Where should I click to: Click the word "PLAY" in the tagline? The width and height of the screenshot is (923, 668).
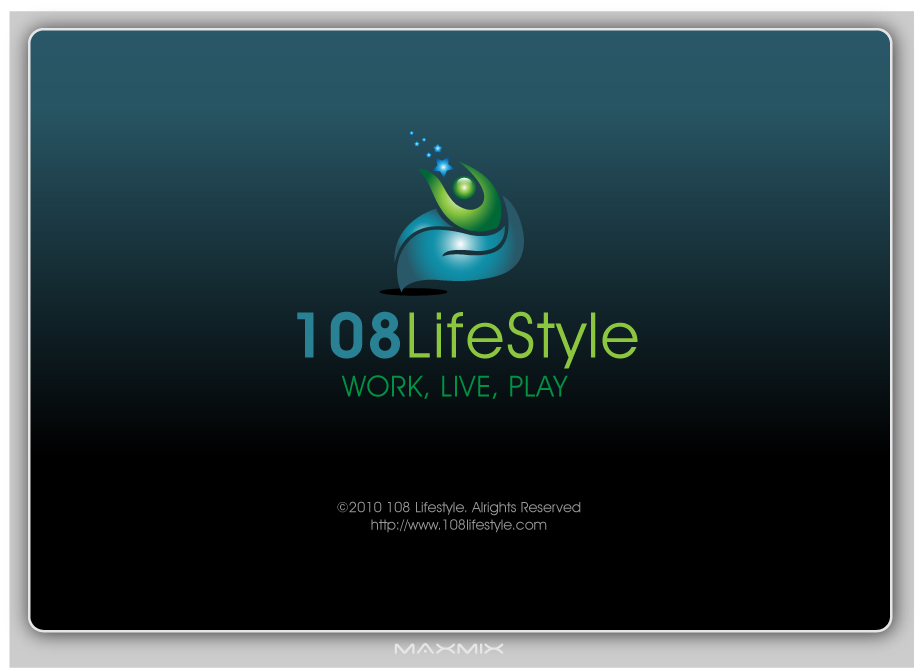pos(538,387)
